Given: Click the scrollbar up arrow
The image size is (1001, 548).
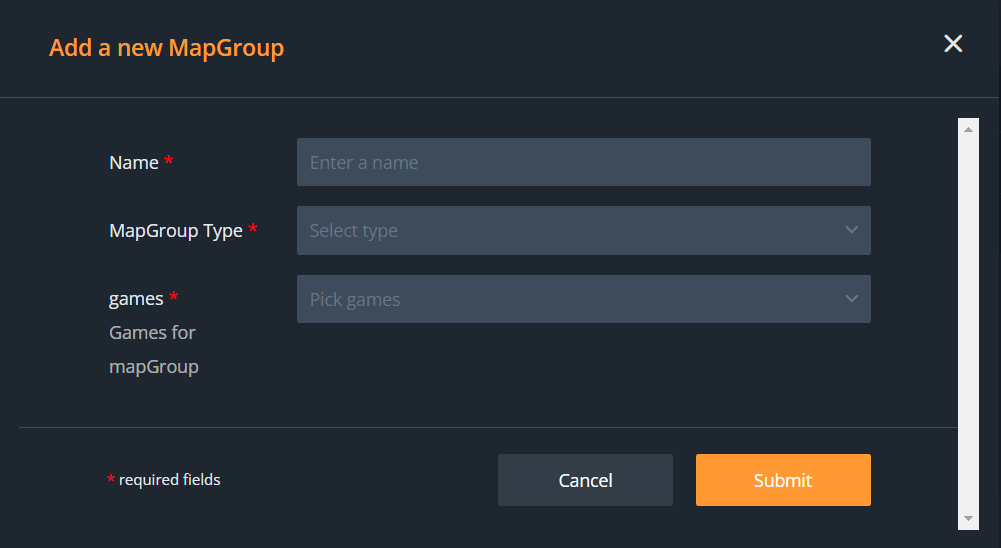Looking at the screenshot, I should pos(968,128).
